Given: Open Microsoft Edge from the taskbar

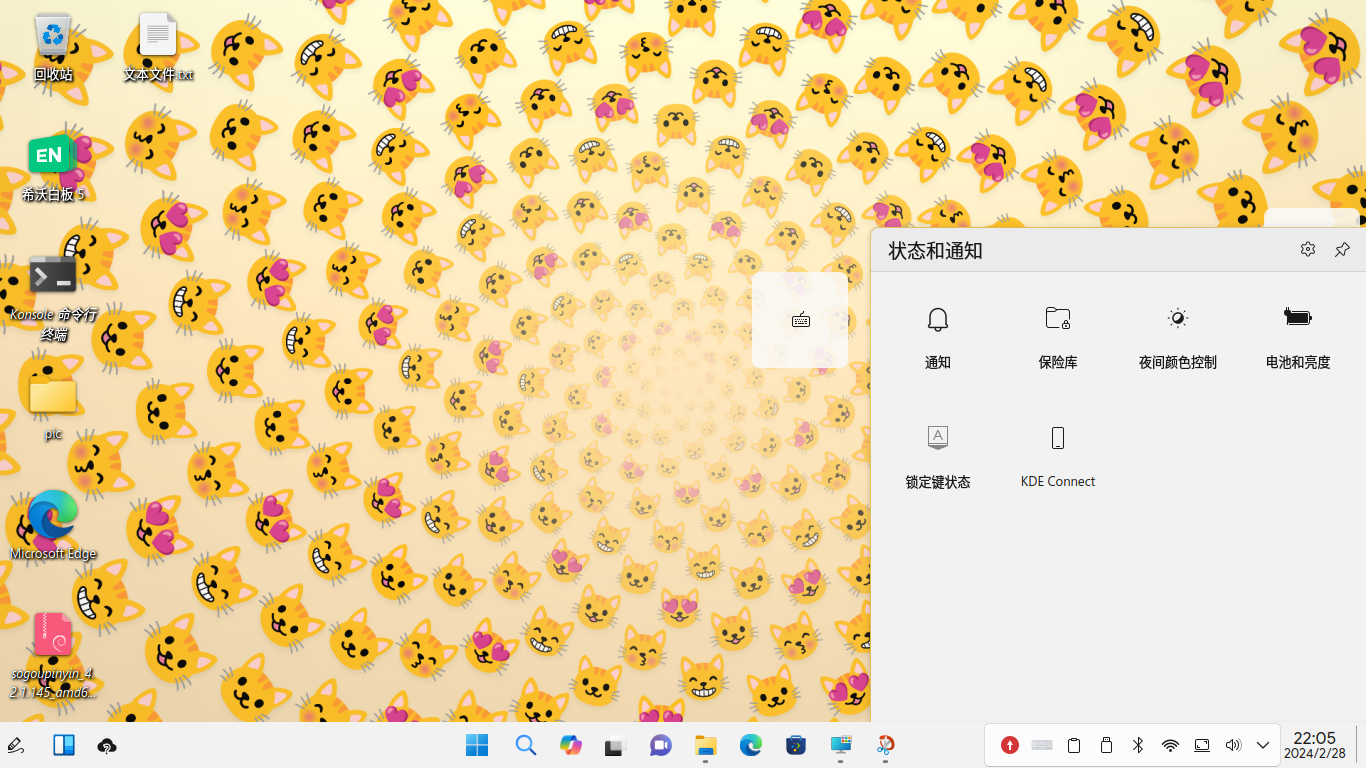Looking at the screenshot, I should click(751, 745).
